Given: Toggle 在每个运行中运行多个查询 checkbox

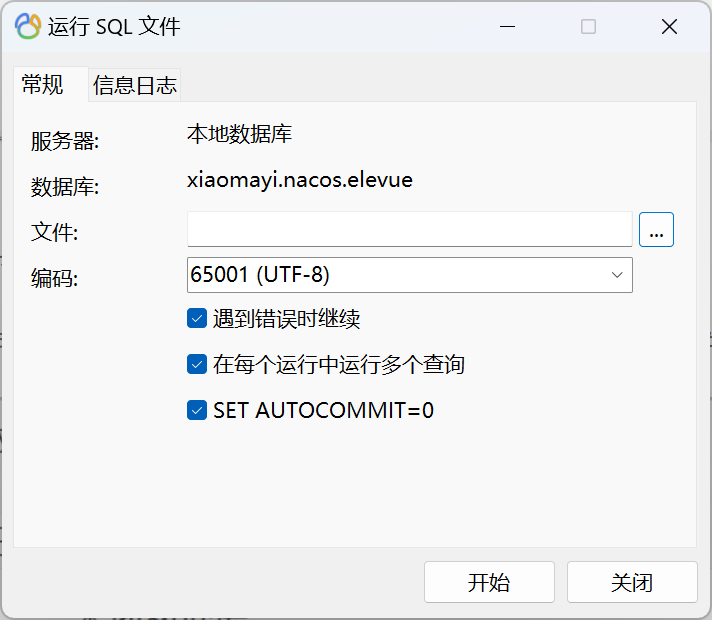Looking at the screenshot, I should point(197,364).
